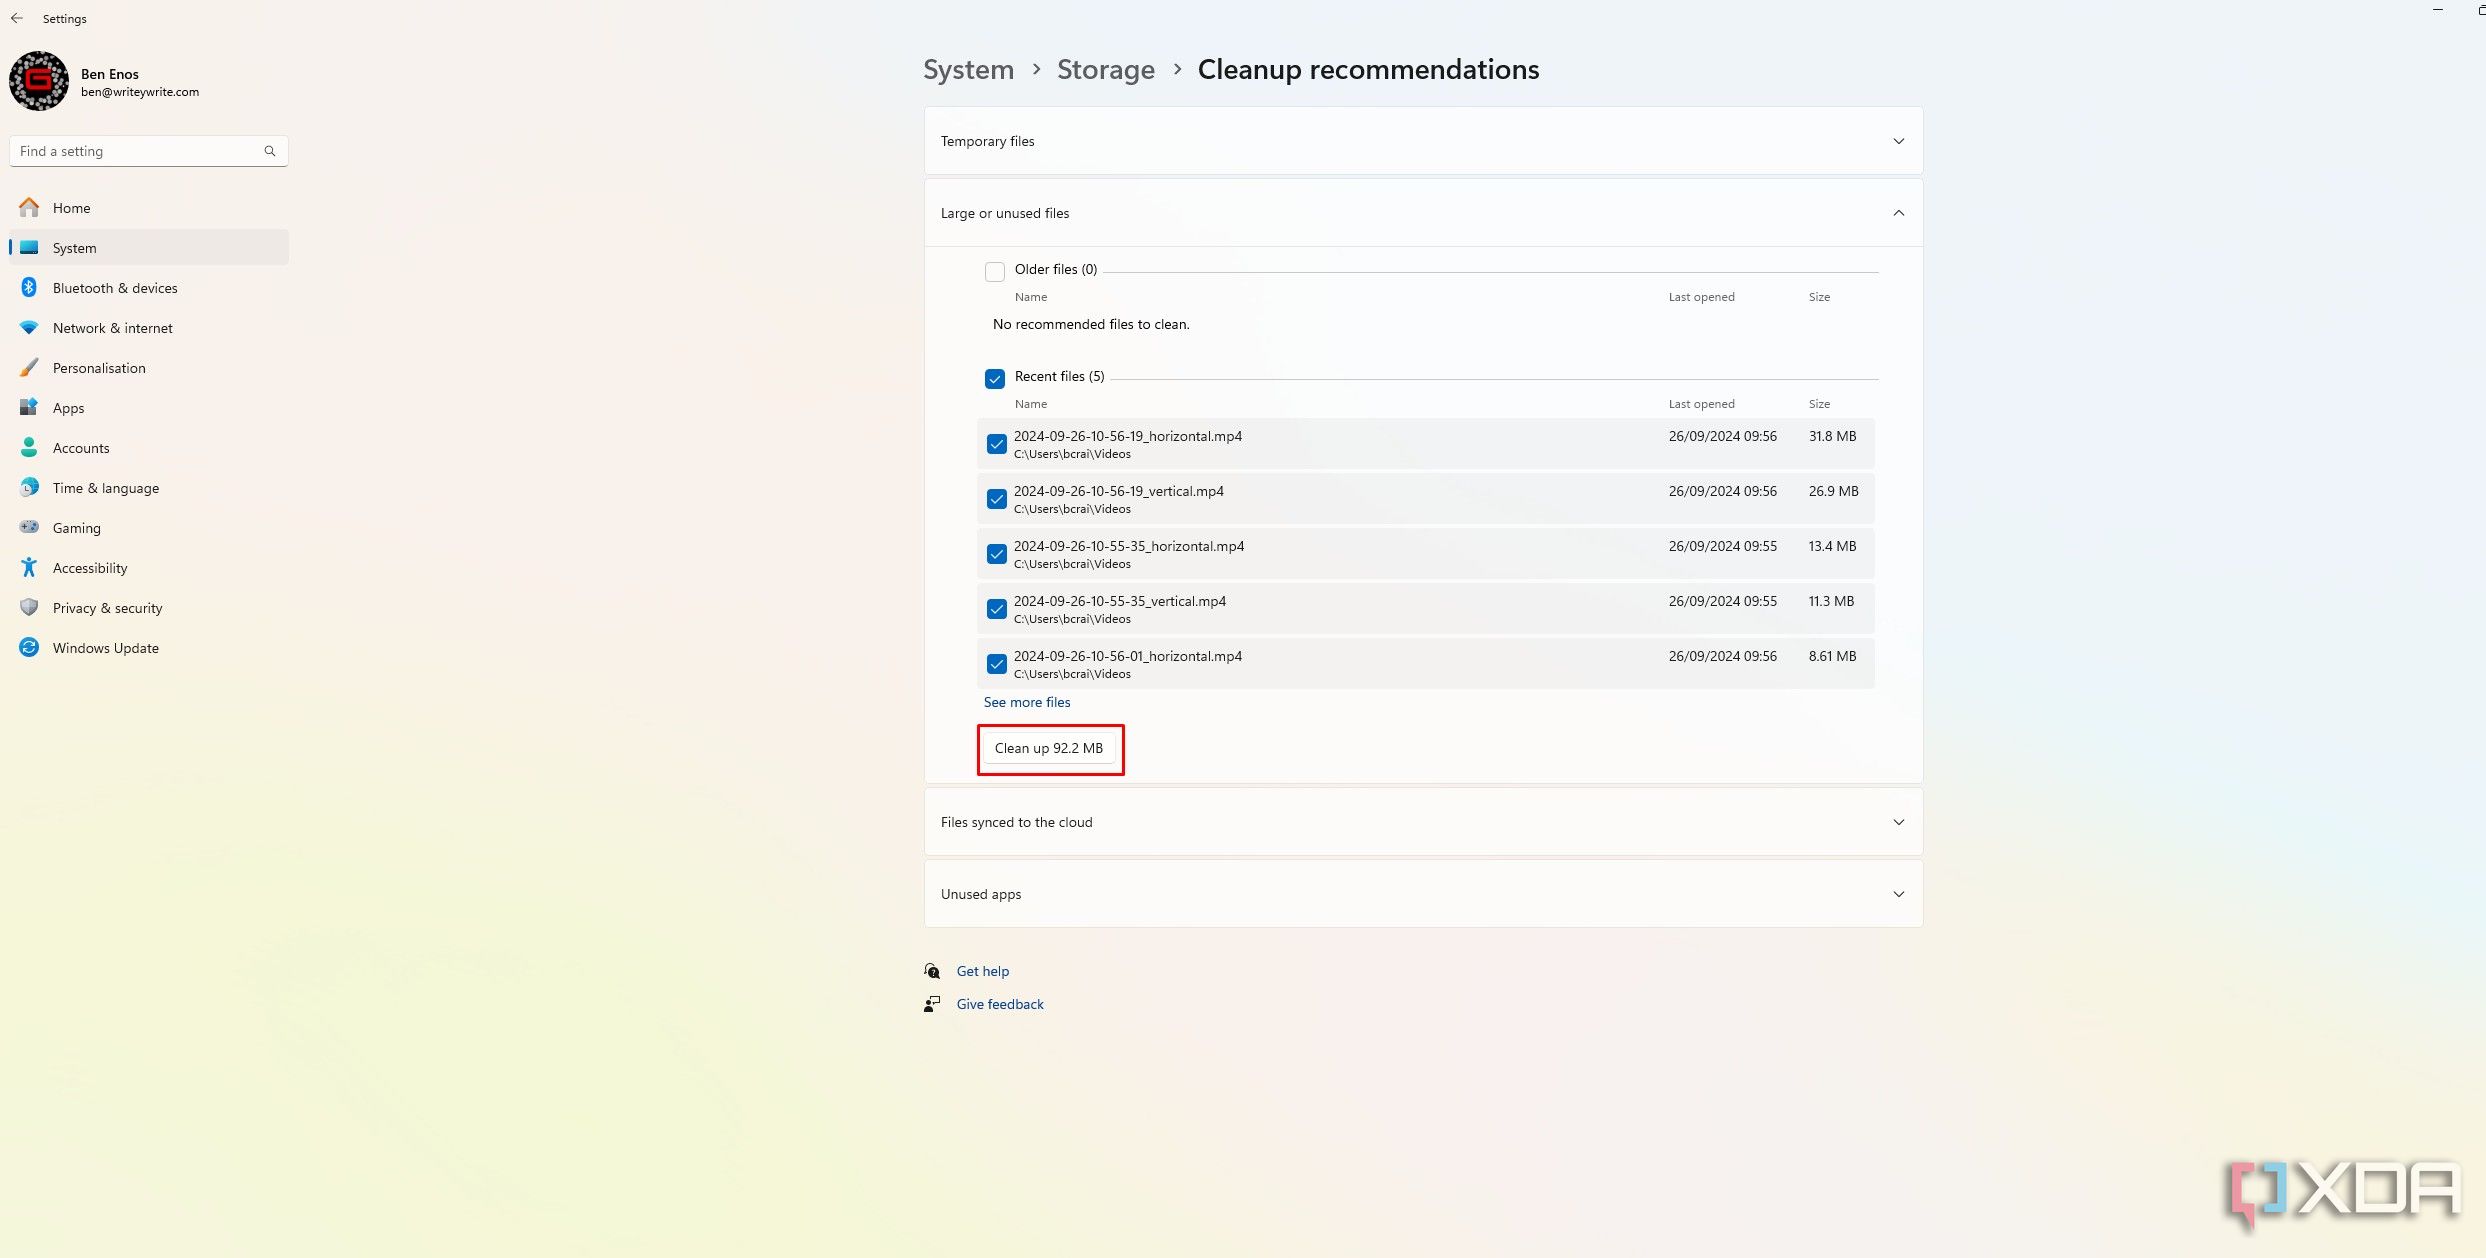The width and height of the screenshot is (2486, 1258).
Task: Click the Time & language globe icon
Action: point(29,487)
